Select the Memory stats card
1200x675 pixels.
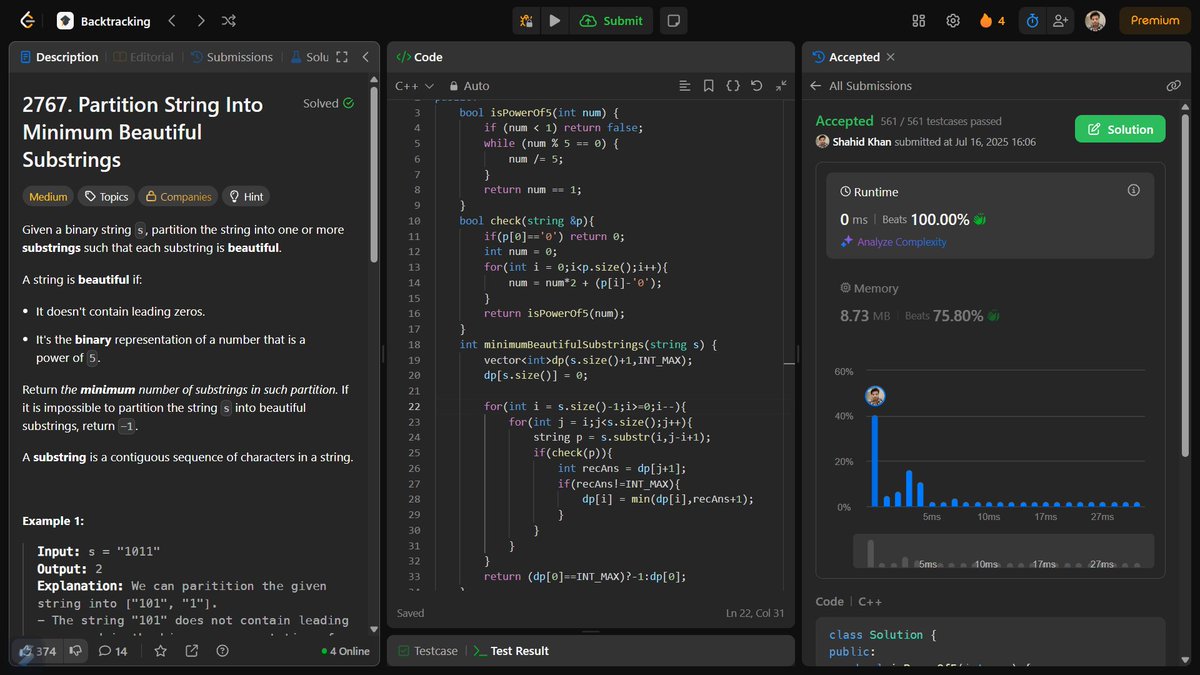990,302
